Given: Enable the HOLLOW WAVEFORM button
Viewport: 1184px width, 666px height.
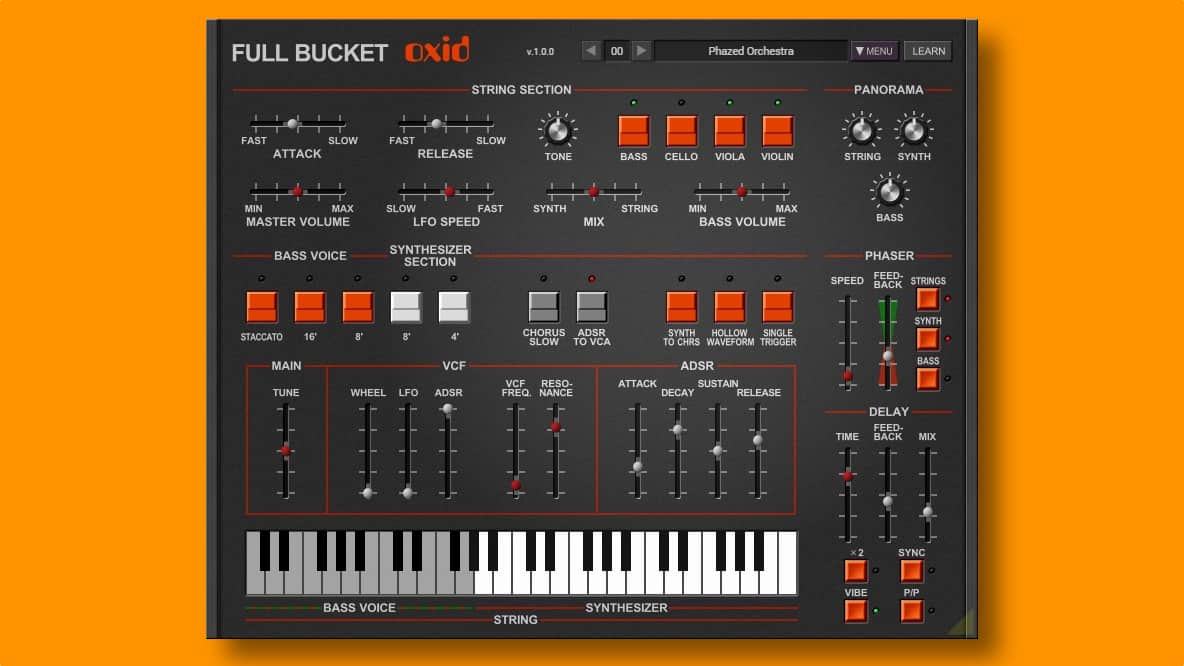Looking at the screenshot, I should pyautogui.click(x=729, y=308).
